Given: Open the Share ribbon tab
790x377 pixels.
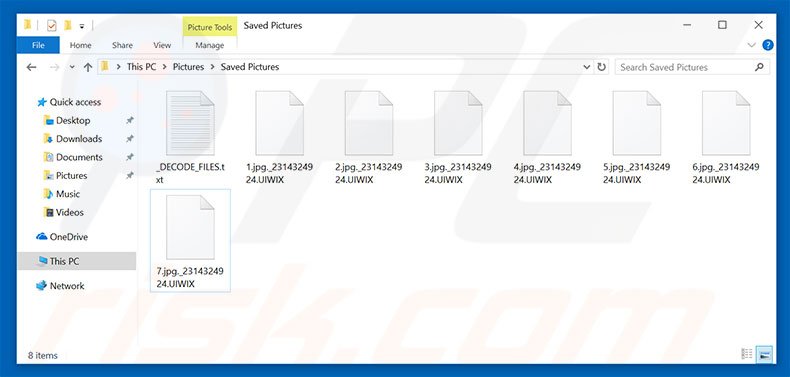Looking at the screenshot, I should (x=122, y=45).
